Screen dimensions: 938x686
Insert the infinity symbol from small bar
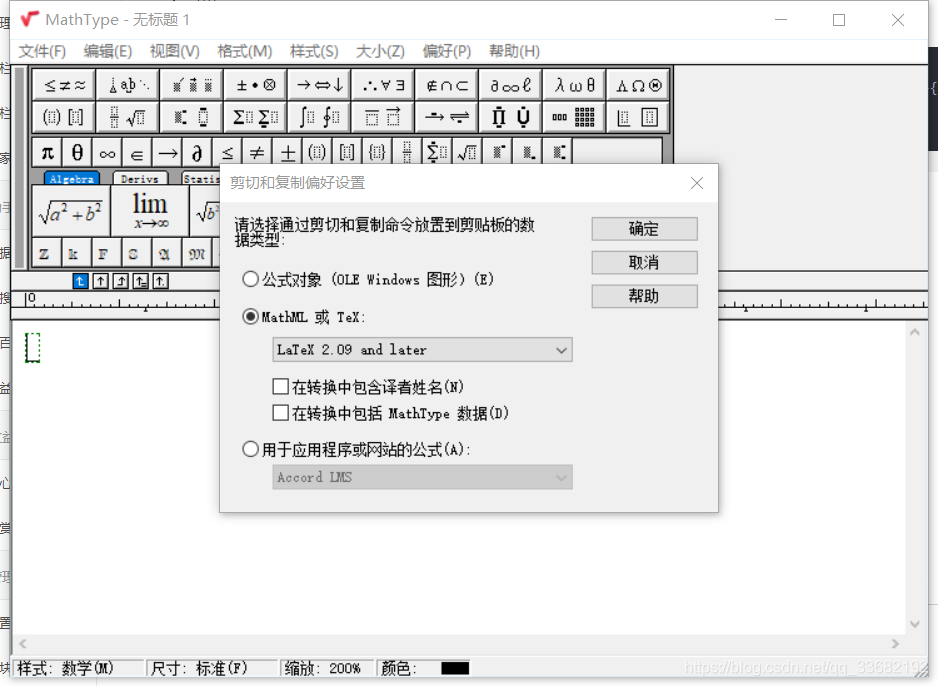(107, 153)
